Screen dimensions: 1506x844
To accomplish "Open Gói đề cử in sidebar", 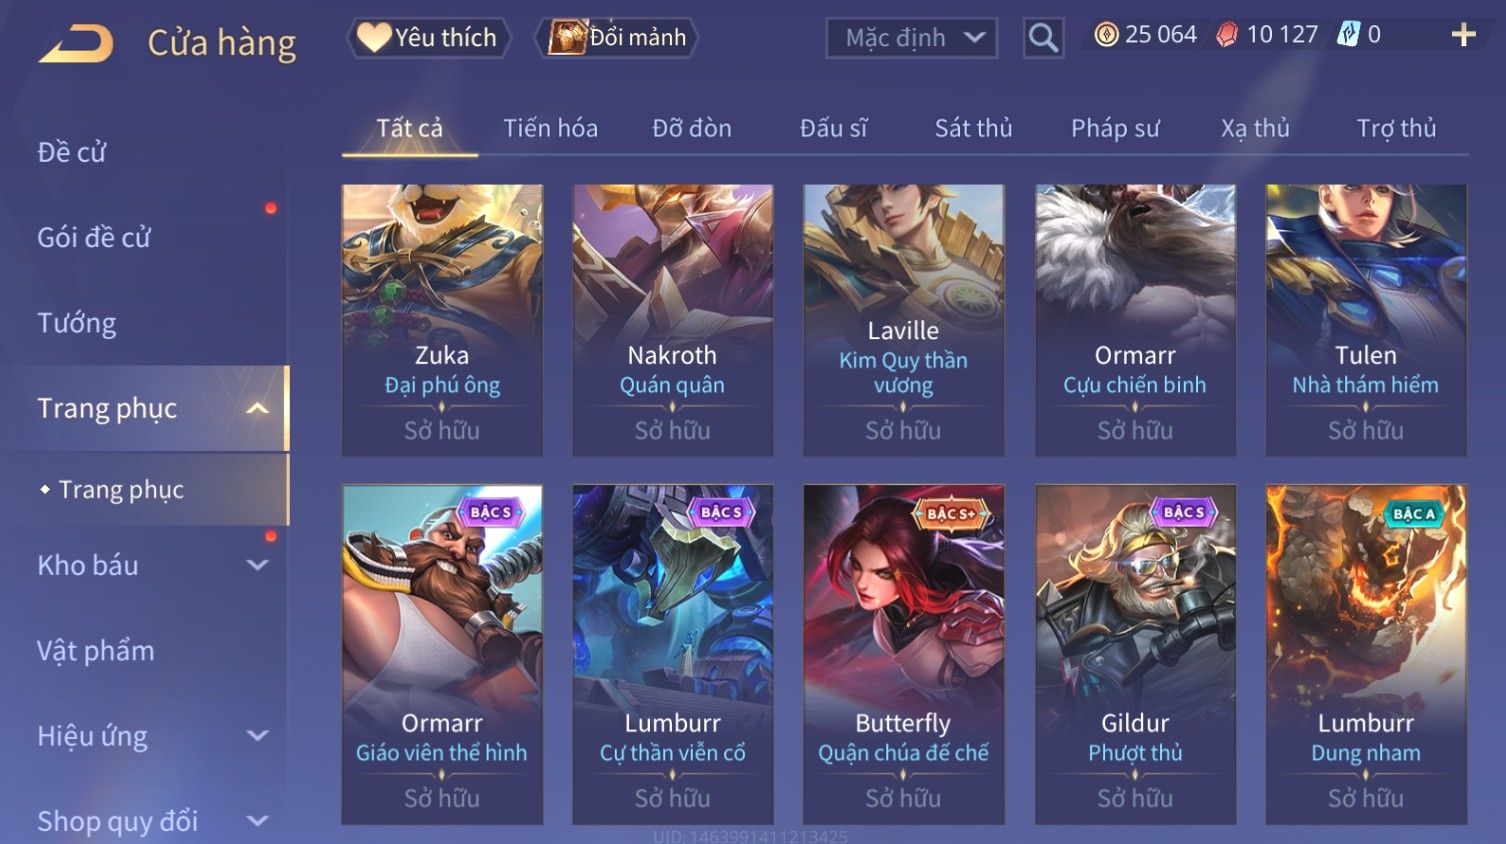I will (x=94, y=237).
